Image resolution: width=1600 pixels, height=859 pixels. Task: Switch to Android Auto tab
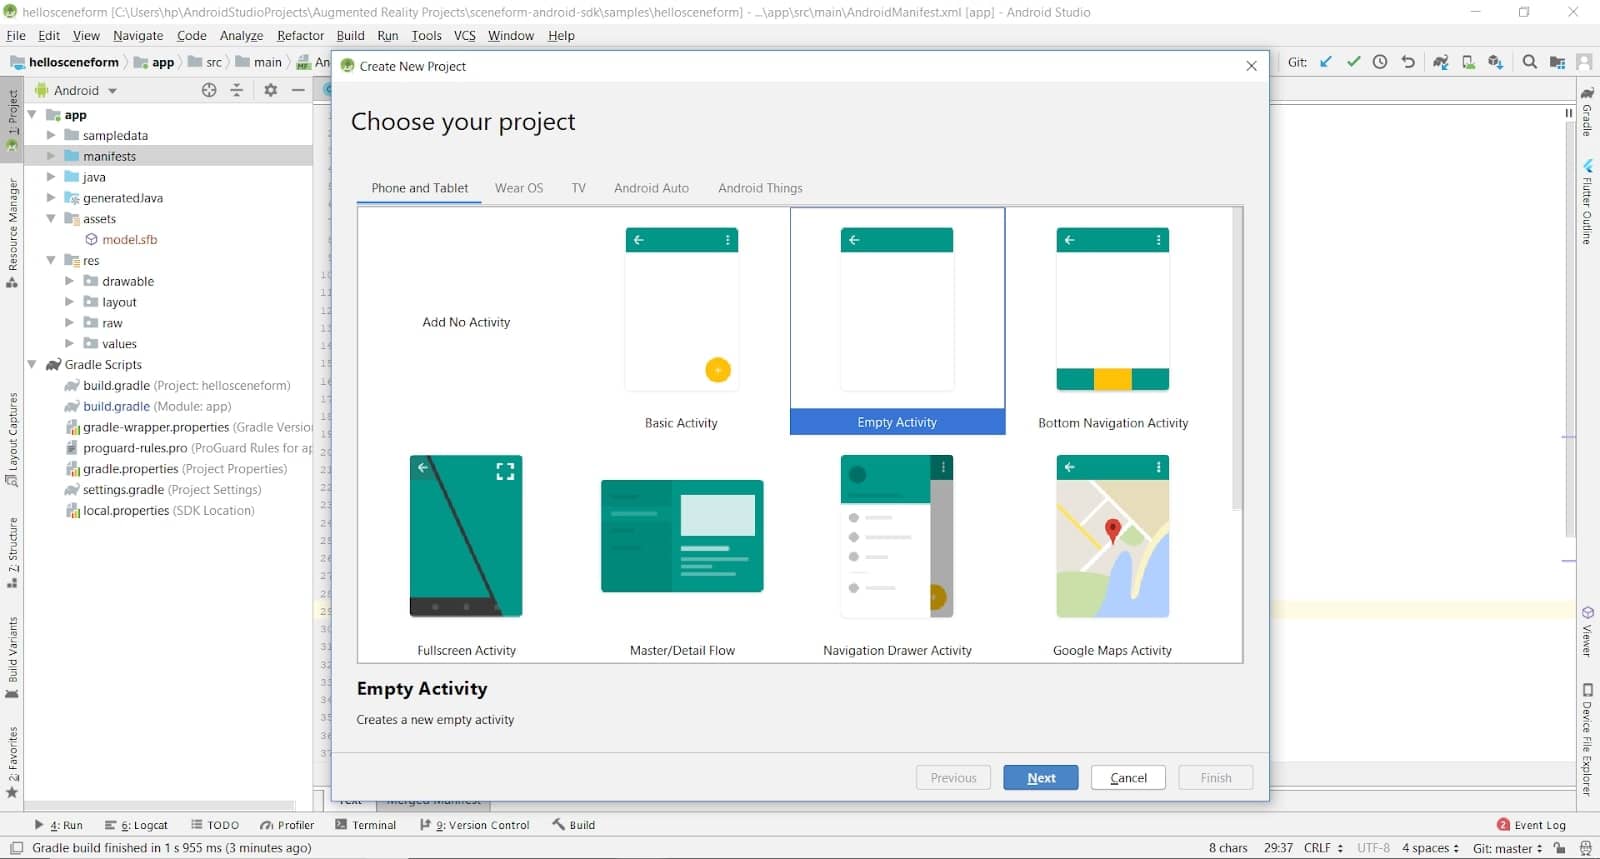(651, 188)
